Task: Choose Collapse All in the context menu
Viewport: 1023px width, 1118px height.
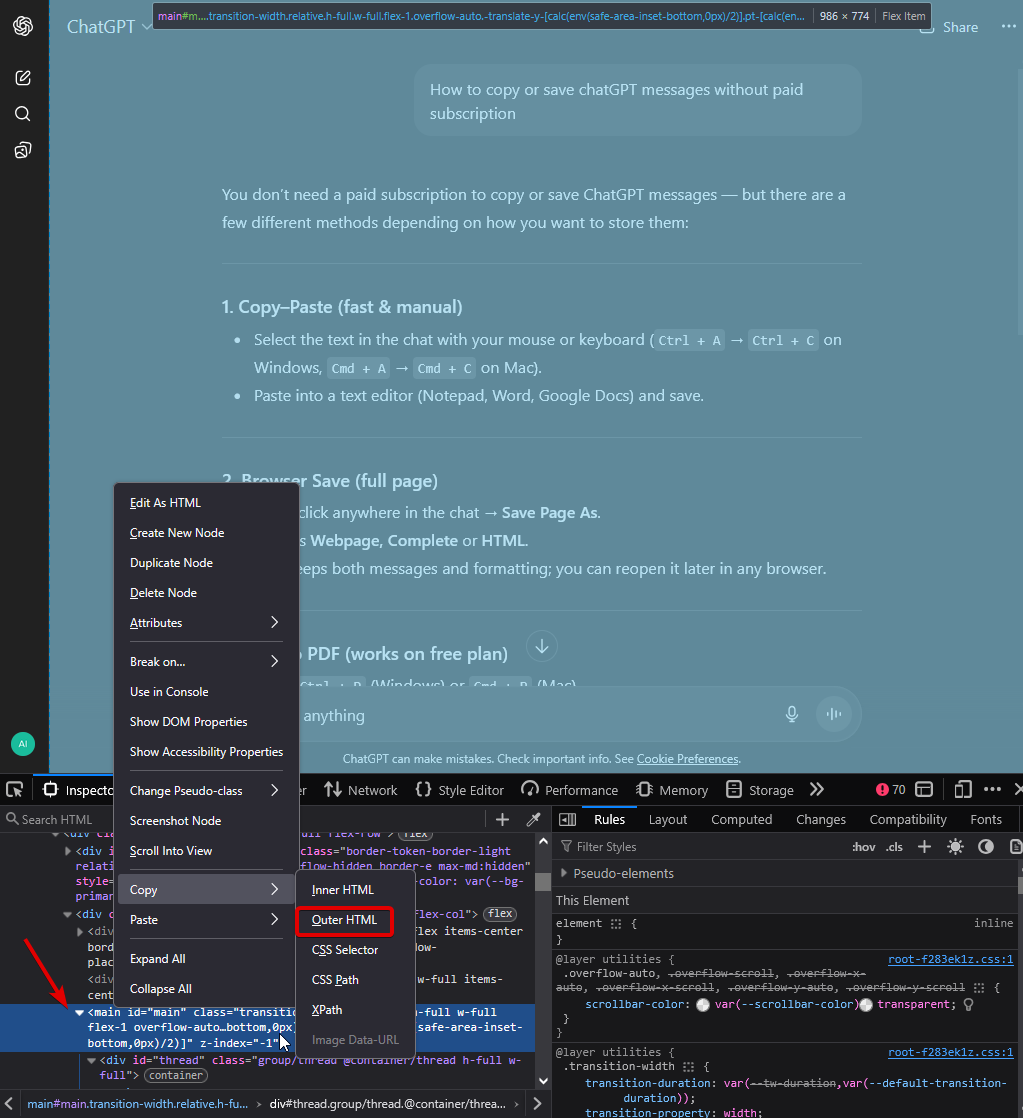Action: point(205,989)
